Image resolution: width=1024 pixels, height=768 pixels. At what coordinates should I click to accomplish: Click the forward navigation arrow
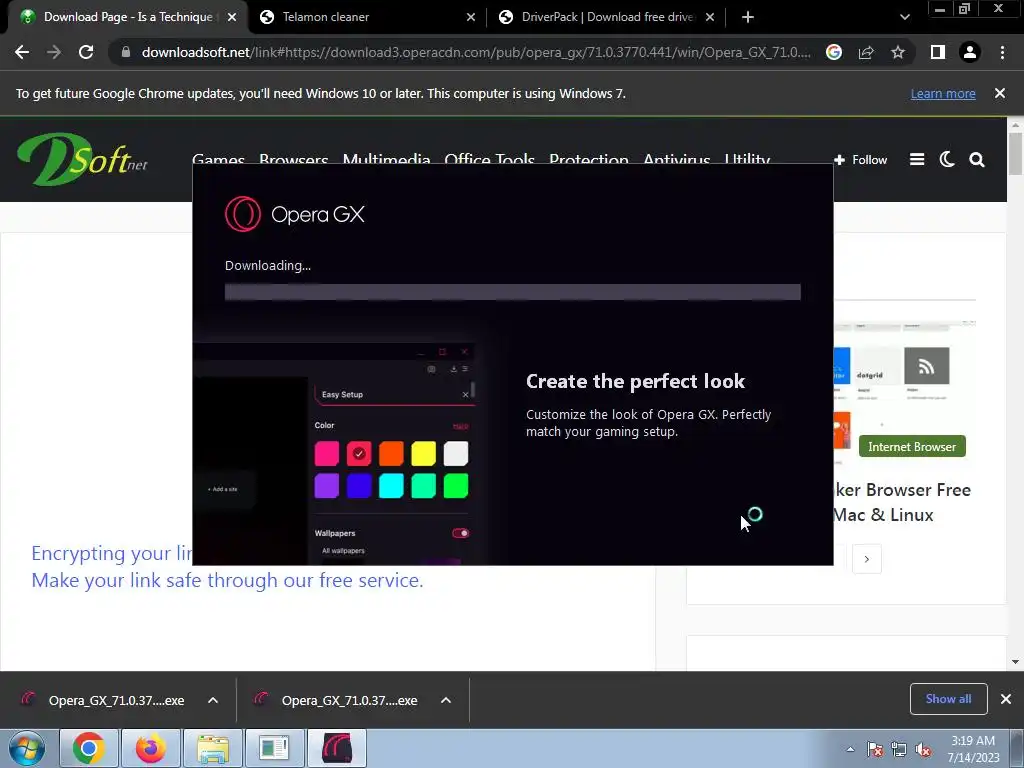click(x=54, y=52)
